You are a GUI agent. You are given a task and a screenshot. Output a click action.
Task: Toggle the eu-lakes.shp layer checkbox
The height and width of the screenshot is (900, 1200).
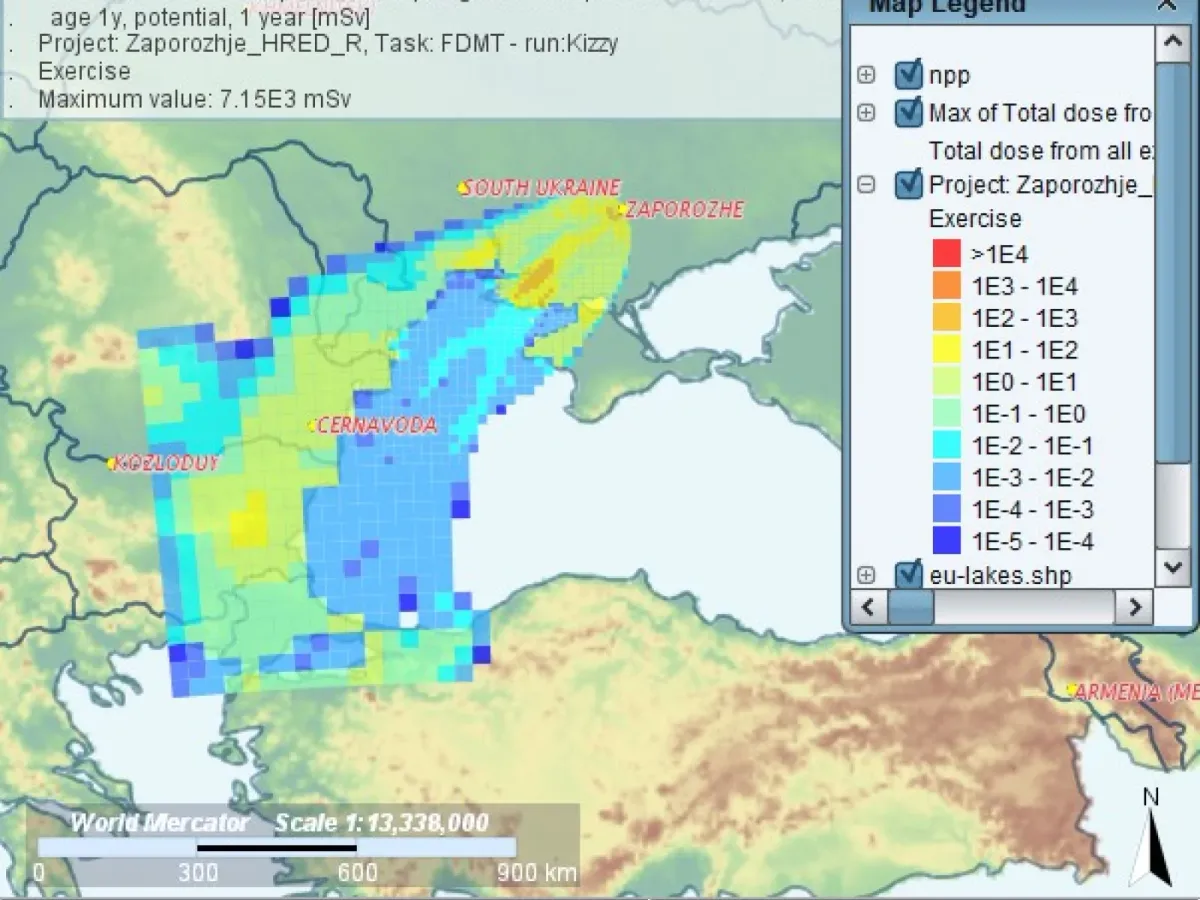(x=908, y=575)
